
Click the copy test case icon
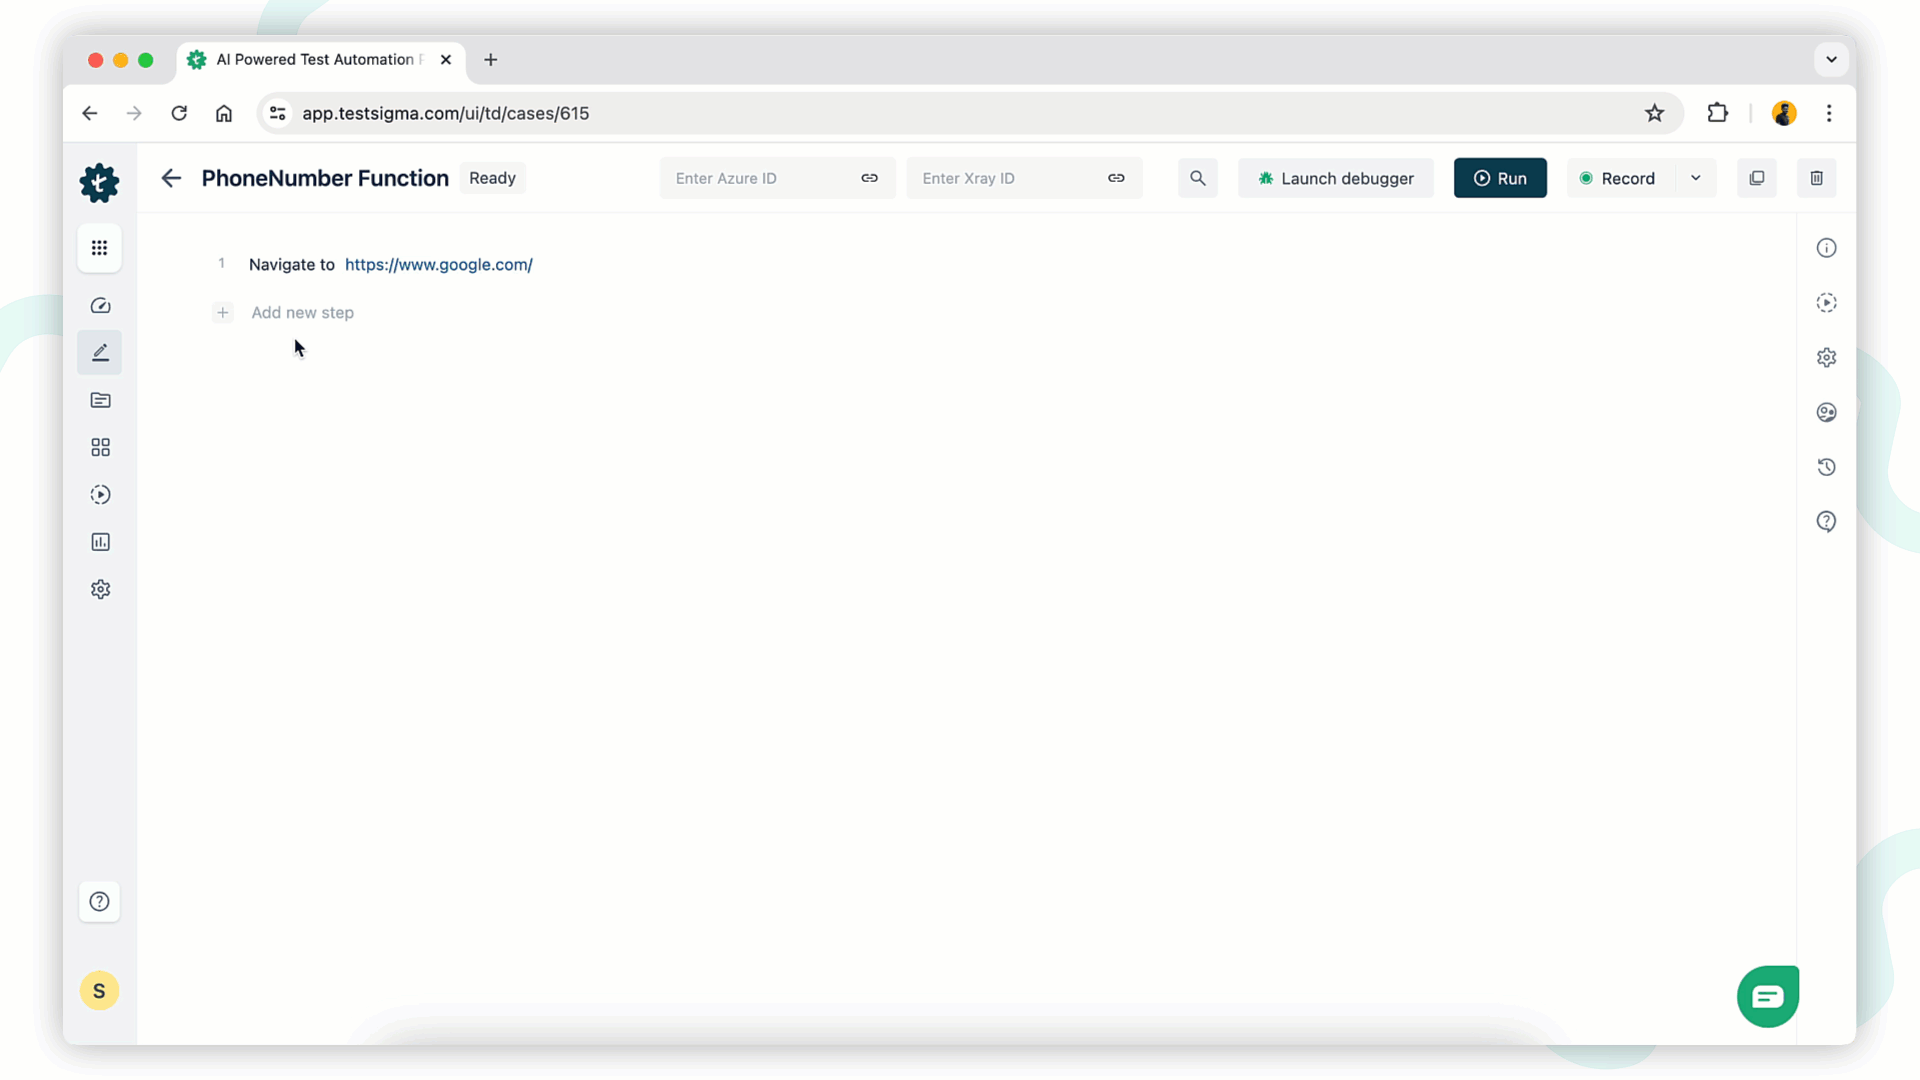(1756, 178)
